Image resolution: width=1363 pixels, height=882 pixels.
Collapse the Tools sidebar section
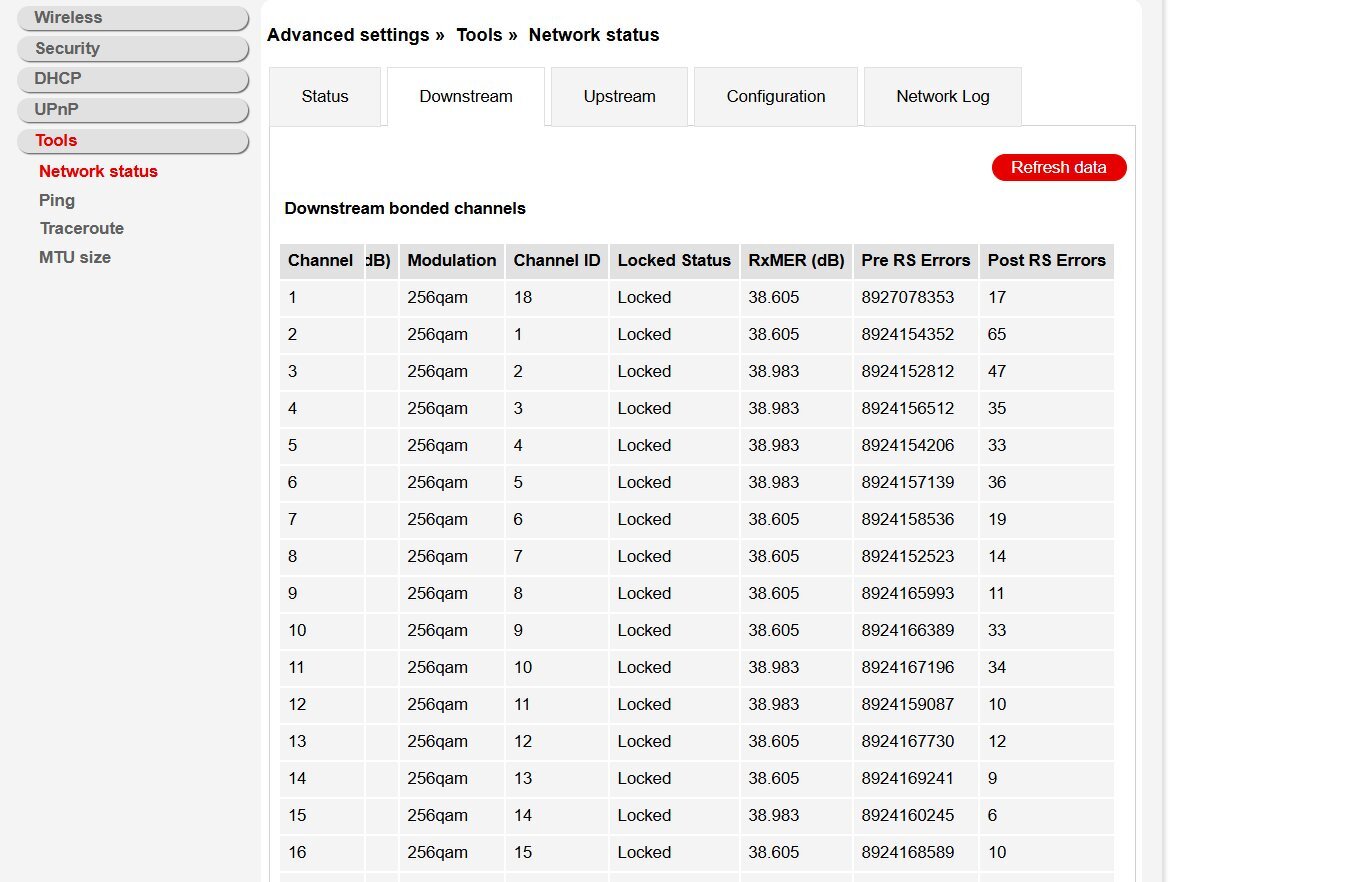[x=132, y=140]
